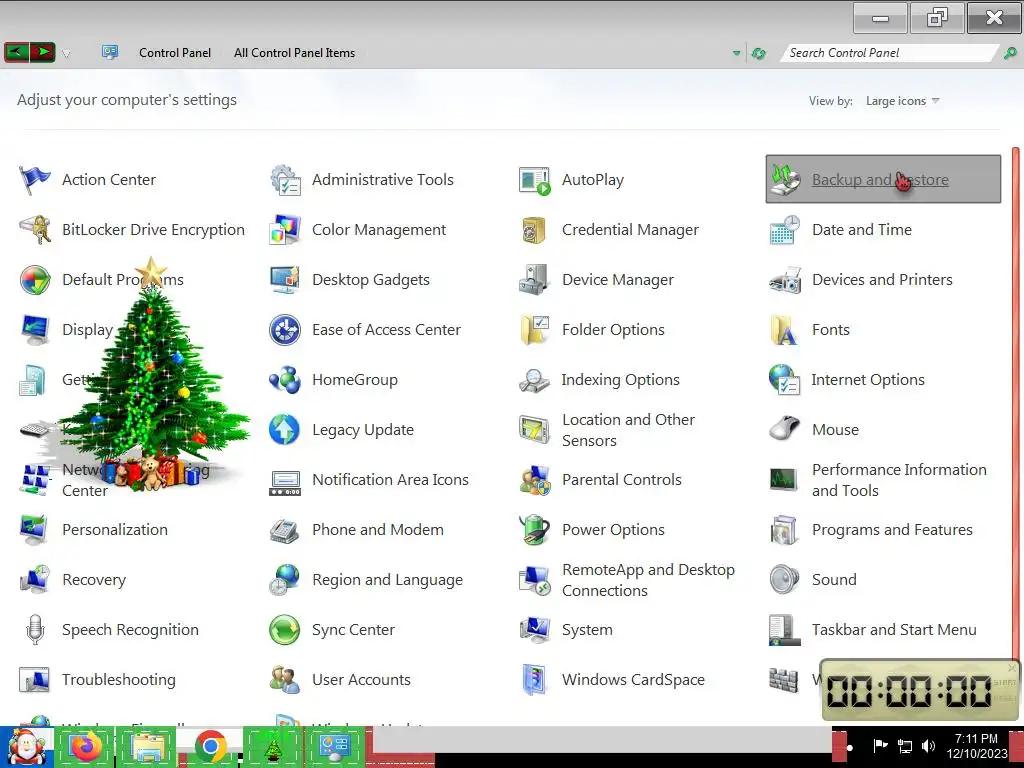Open the HomeGroup spheres icon
Viewport: 1024px width, 768px height.
tap(285, 380)
